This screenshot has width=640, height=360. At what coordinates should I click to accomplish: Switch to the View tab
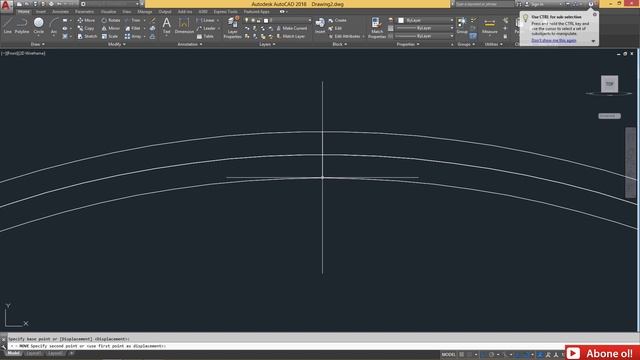(x=127, y=12)
